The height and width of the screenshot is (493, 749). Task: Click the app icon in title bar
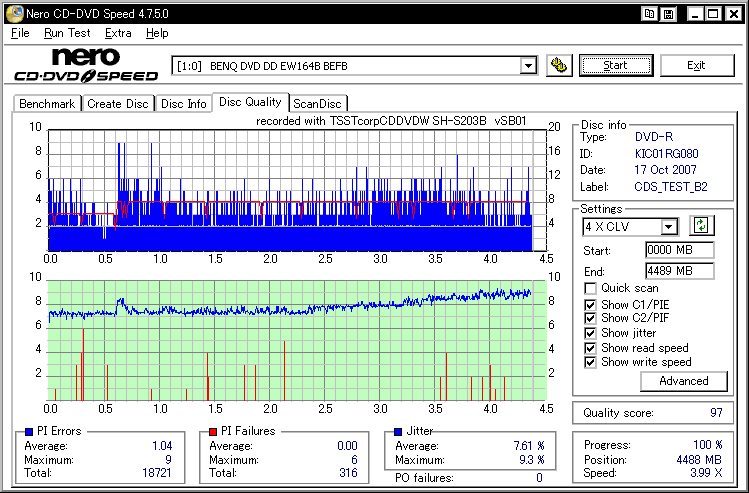click(12, 13)
